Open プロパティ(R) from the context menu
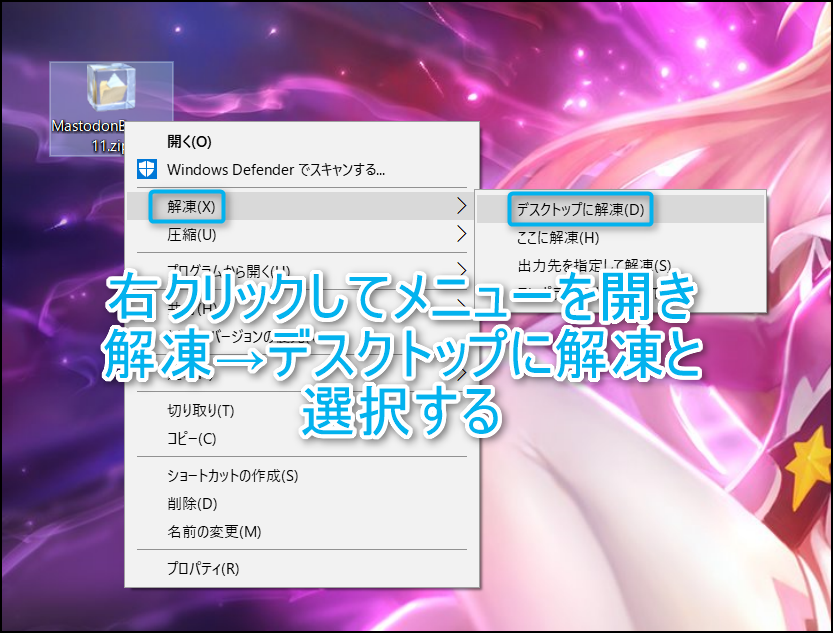Viewport: 833px width, 633px height. (203, 569)
